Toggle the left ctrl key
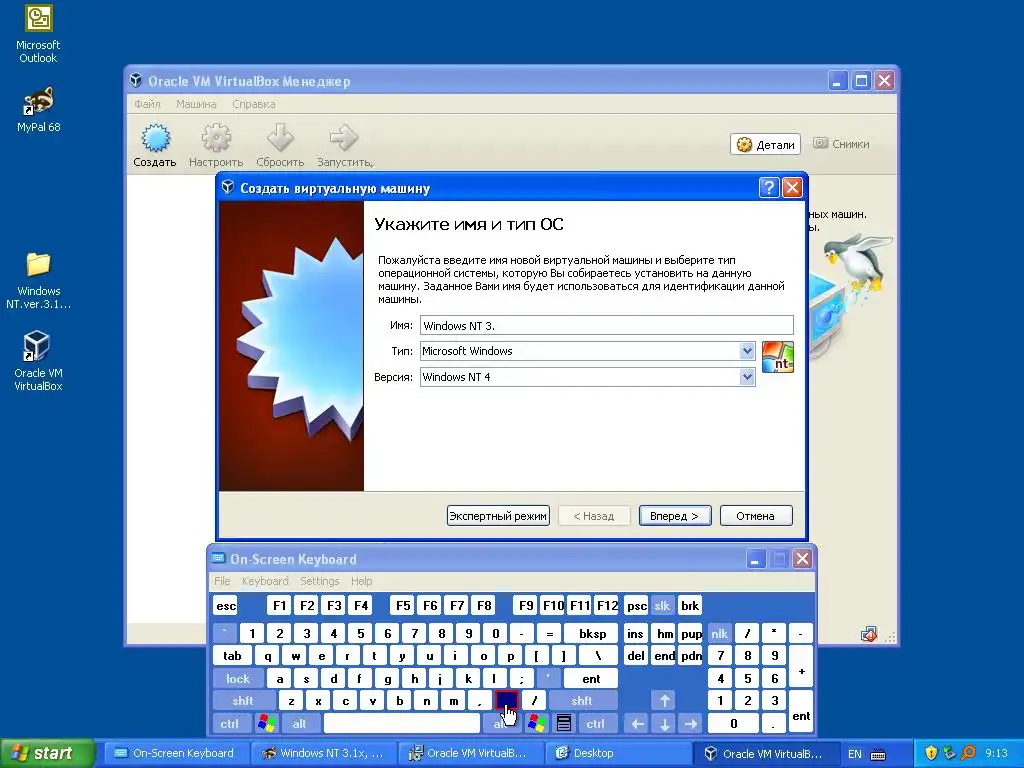This screenshot has height=768, width=1024. click(x=229, y=724)
